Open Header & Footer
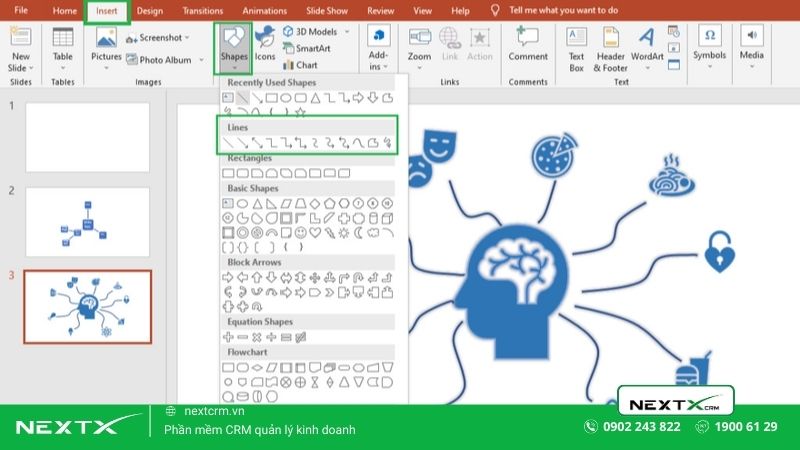 [610, 50]
